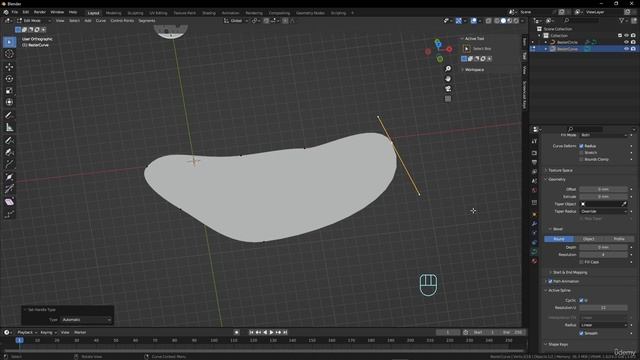Hide BezierCurve in viewport via eye icon
Viewport: 640px width, 360px height.
pyautogui.click(x=627, y=49)
